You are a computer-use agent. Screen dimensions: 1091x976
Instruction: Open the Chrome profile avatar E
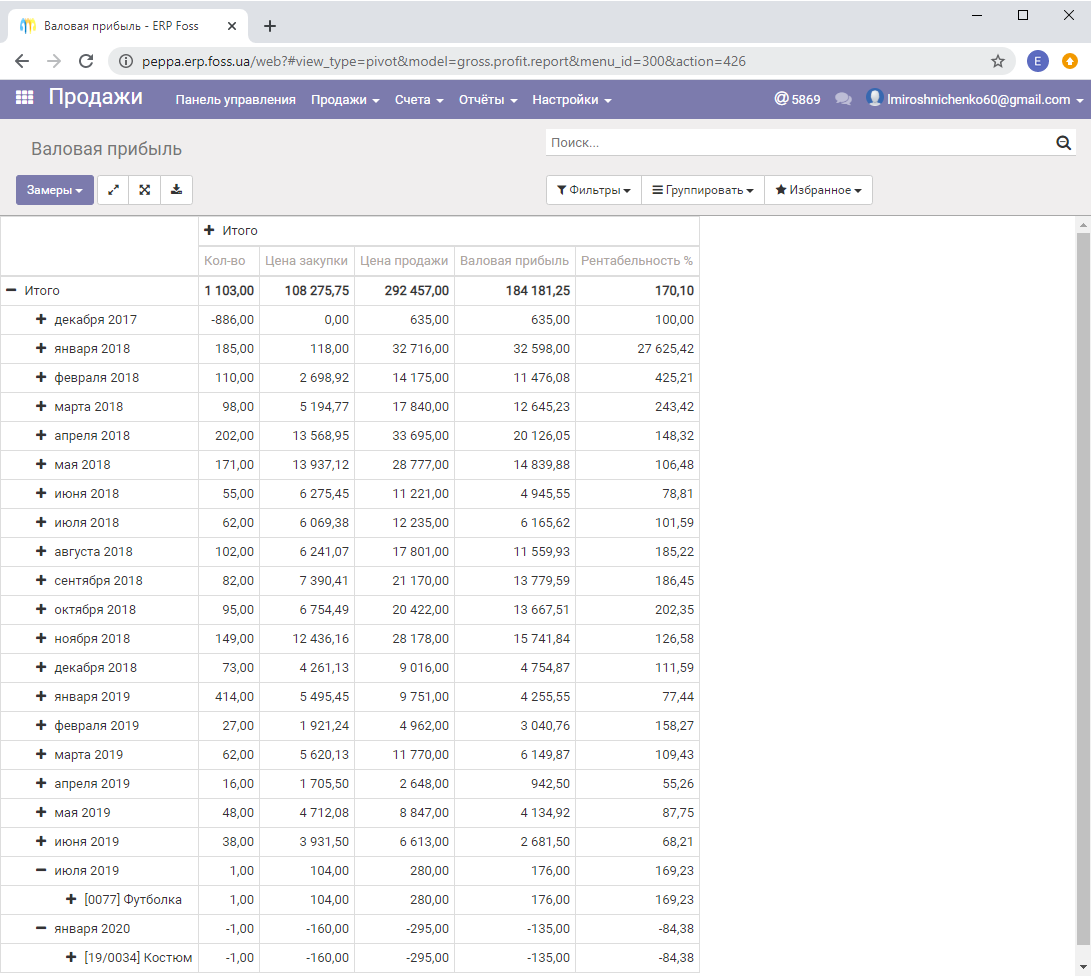tap(1037, 61)
